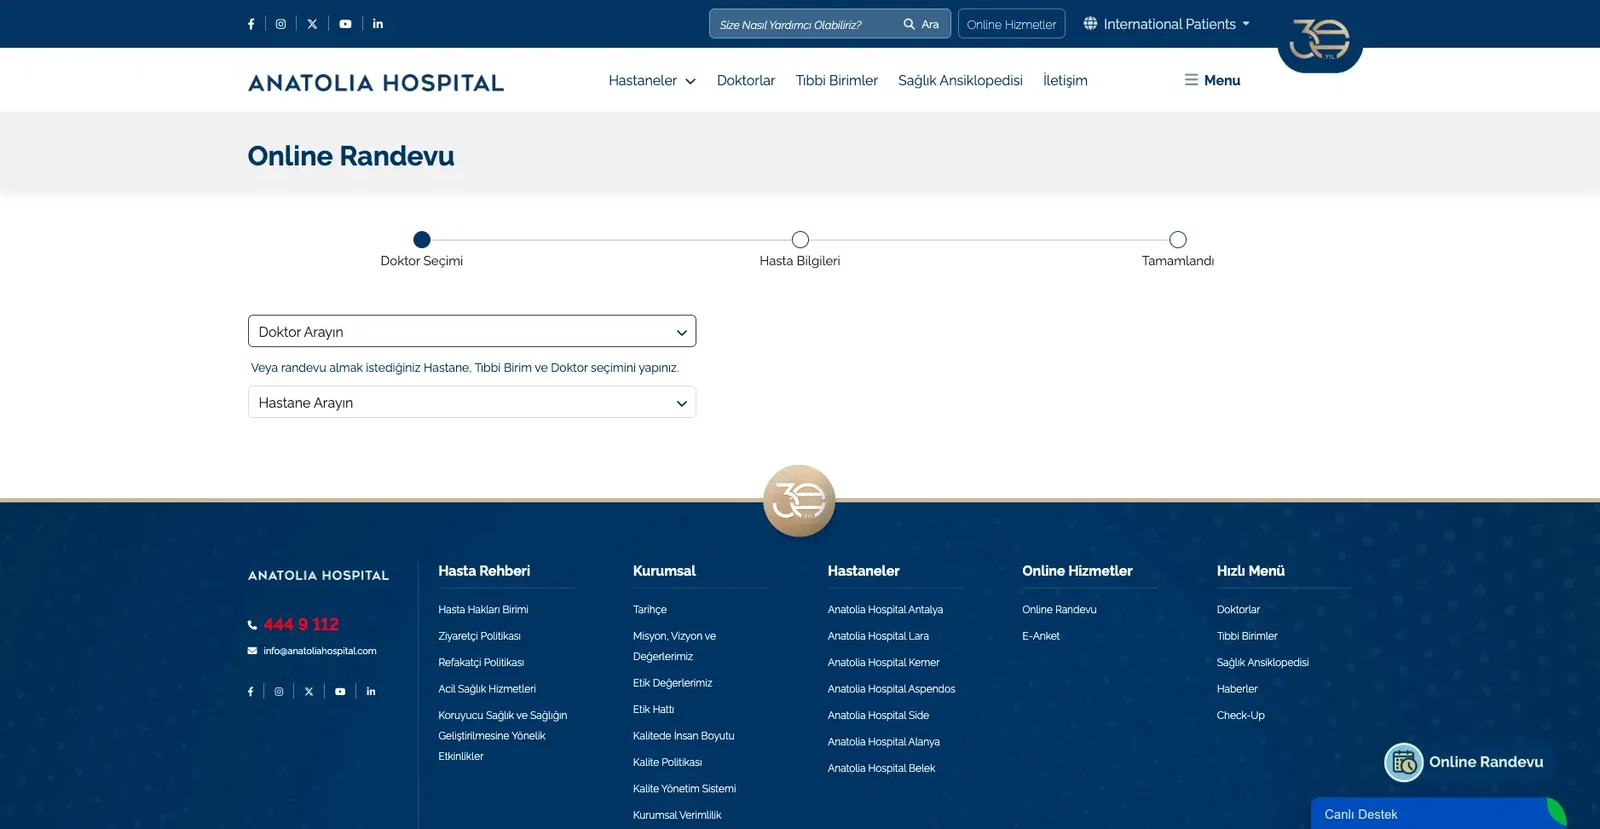Go to Tıbbi Birimler menu item
This screenshot has width=1600, height=829.
836,80
